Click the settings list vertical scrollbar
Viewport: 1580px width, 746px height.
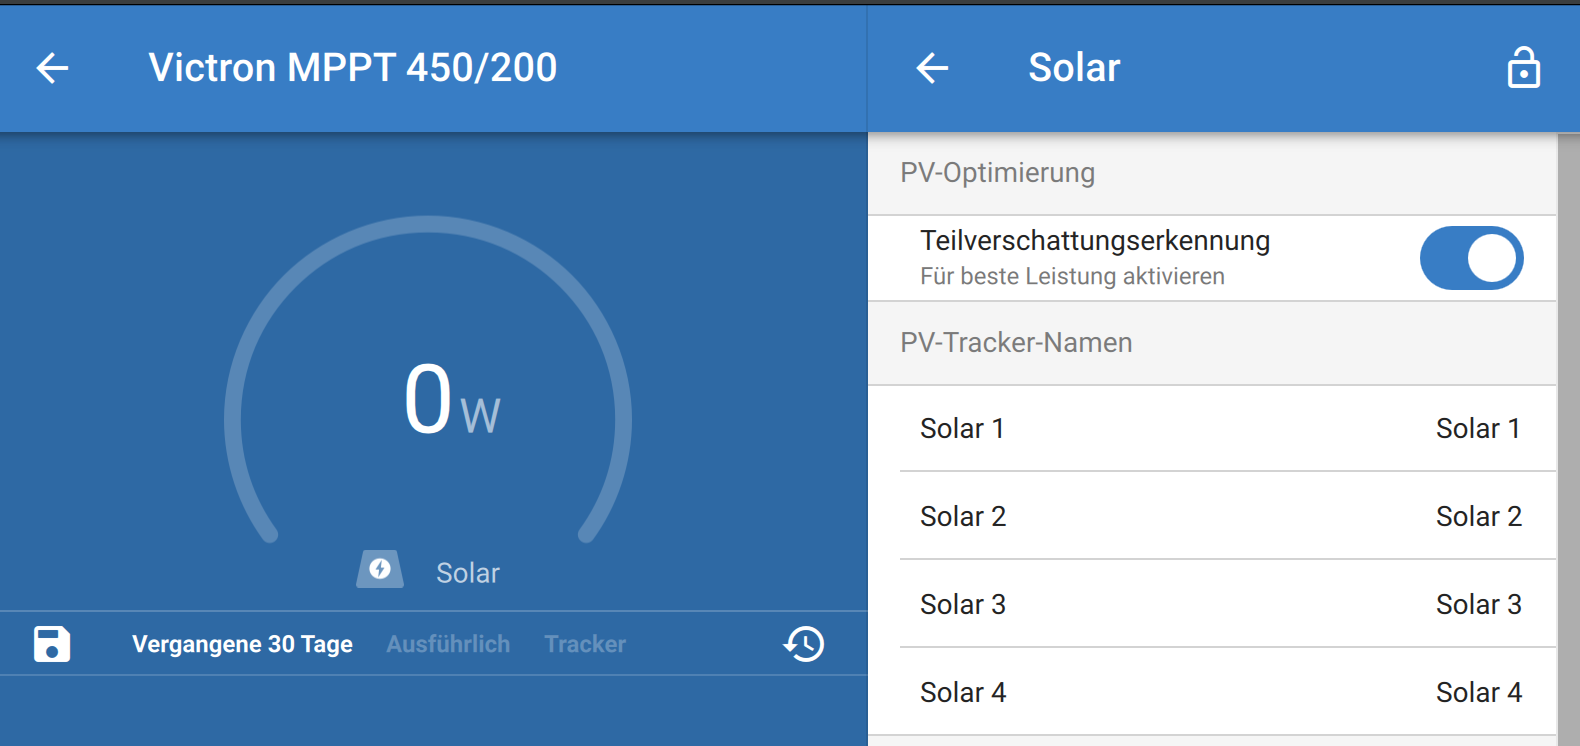(x=1568, y=440)
